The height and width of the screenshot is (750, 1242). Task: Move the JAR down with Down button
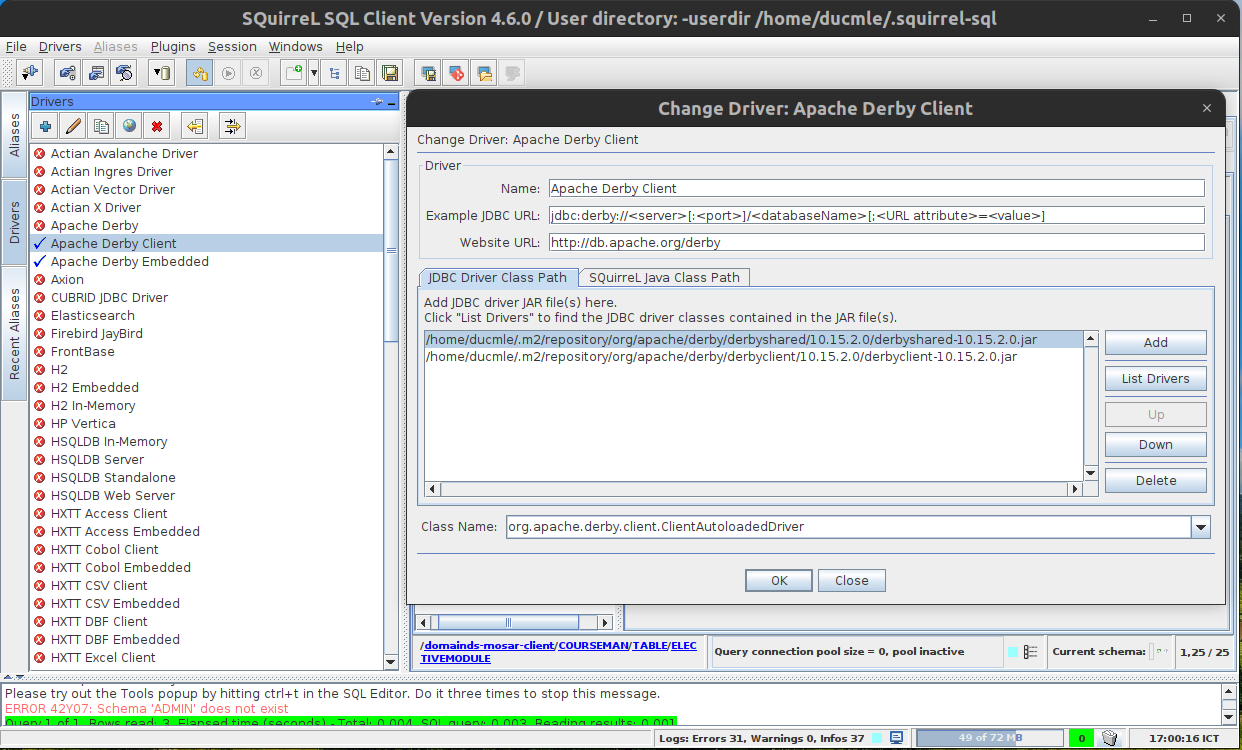pyautogui.click(x=1156, y=445)
